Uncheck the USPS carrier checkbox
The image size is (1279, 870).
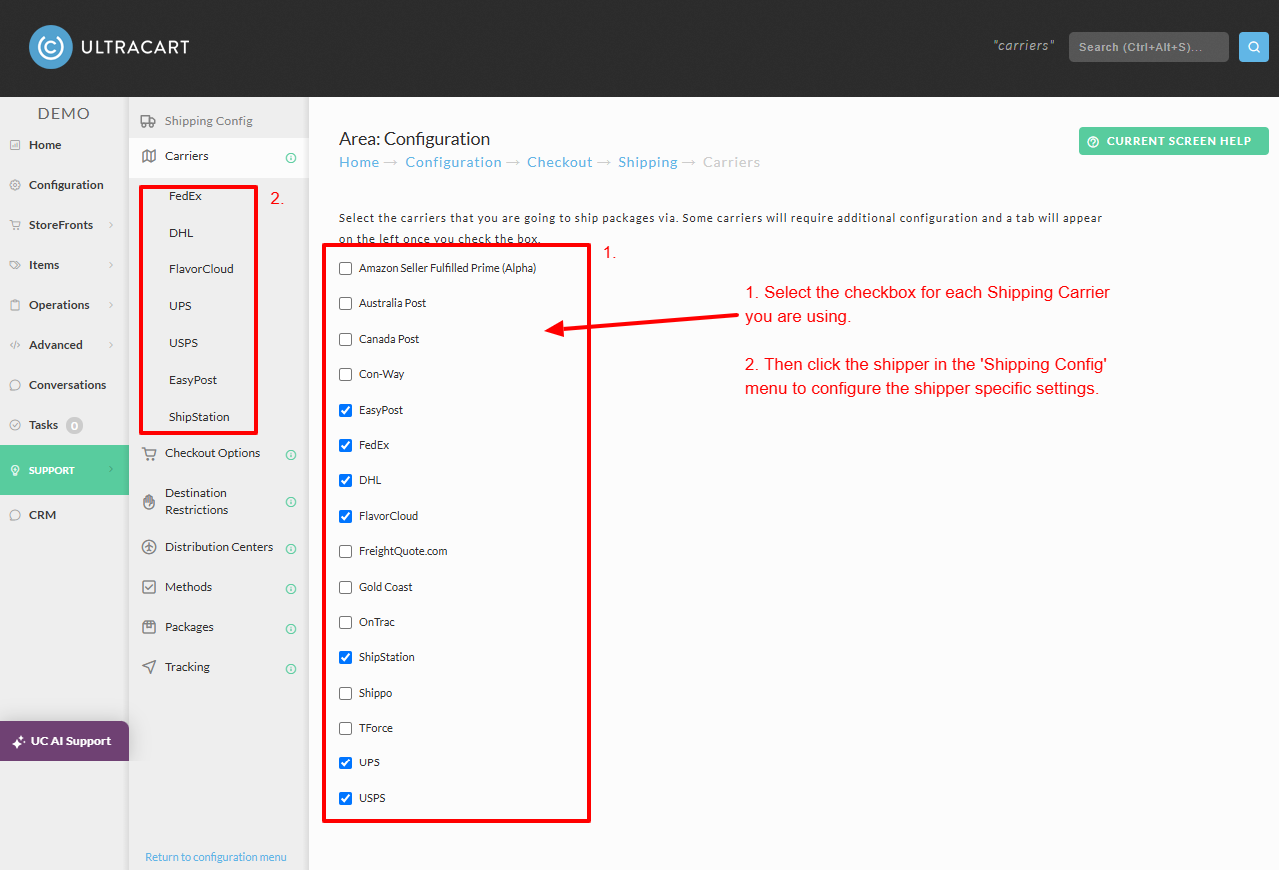click(346, 798)
